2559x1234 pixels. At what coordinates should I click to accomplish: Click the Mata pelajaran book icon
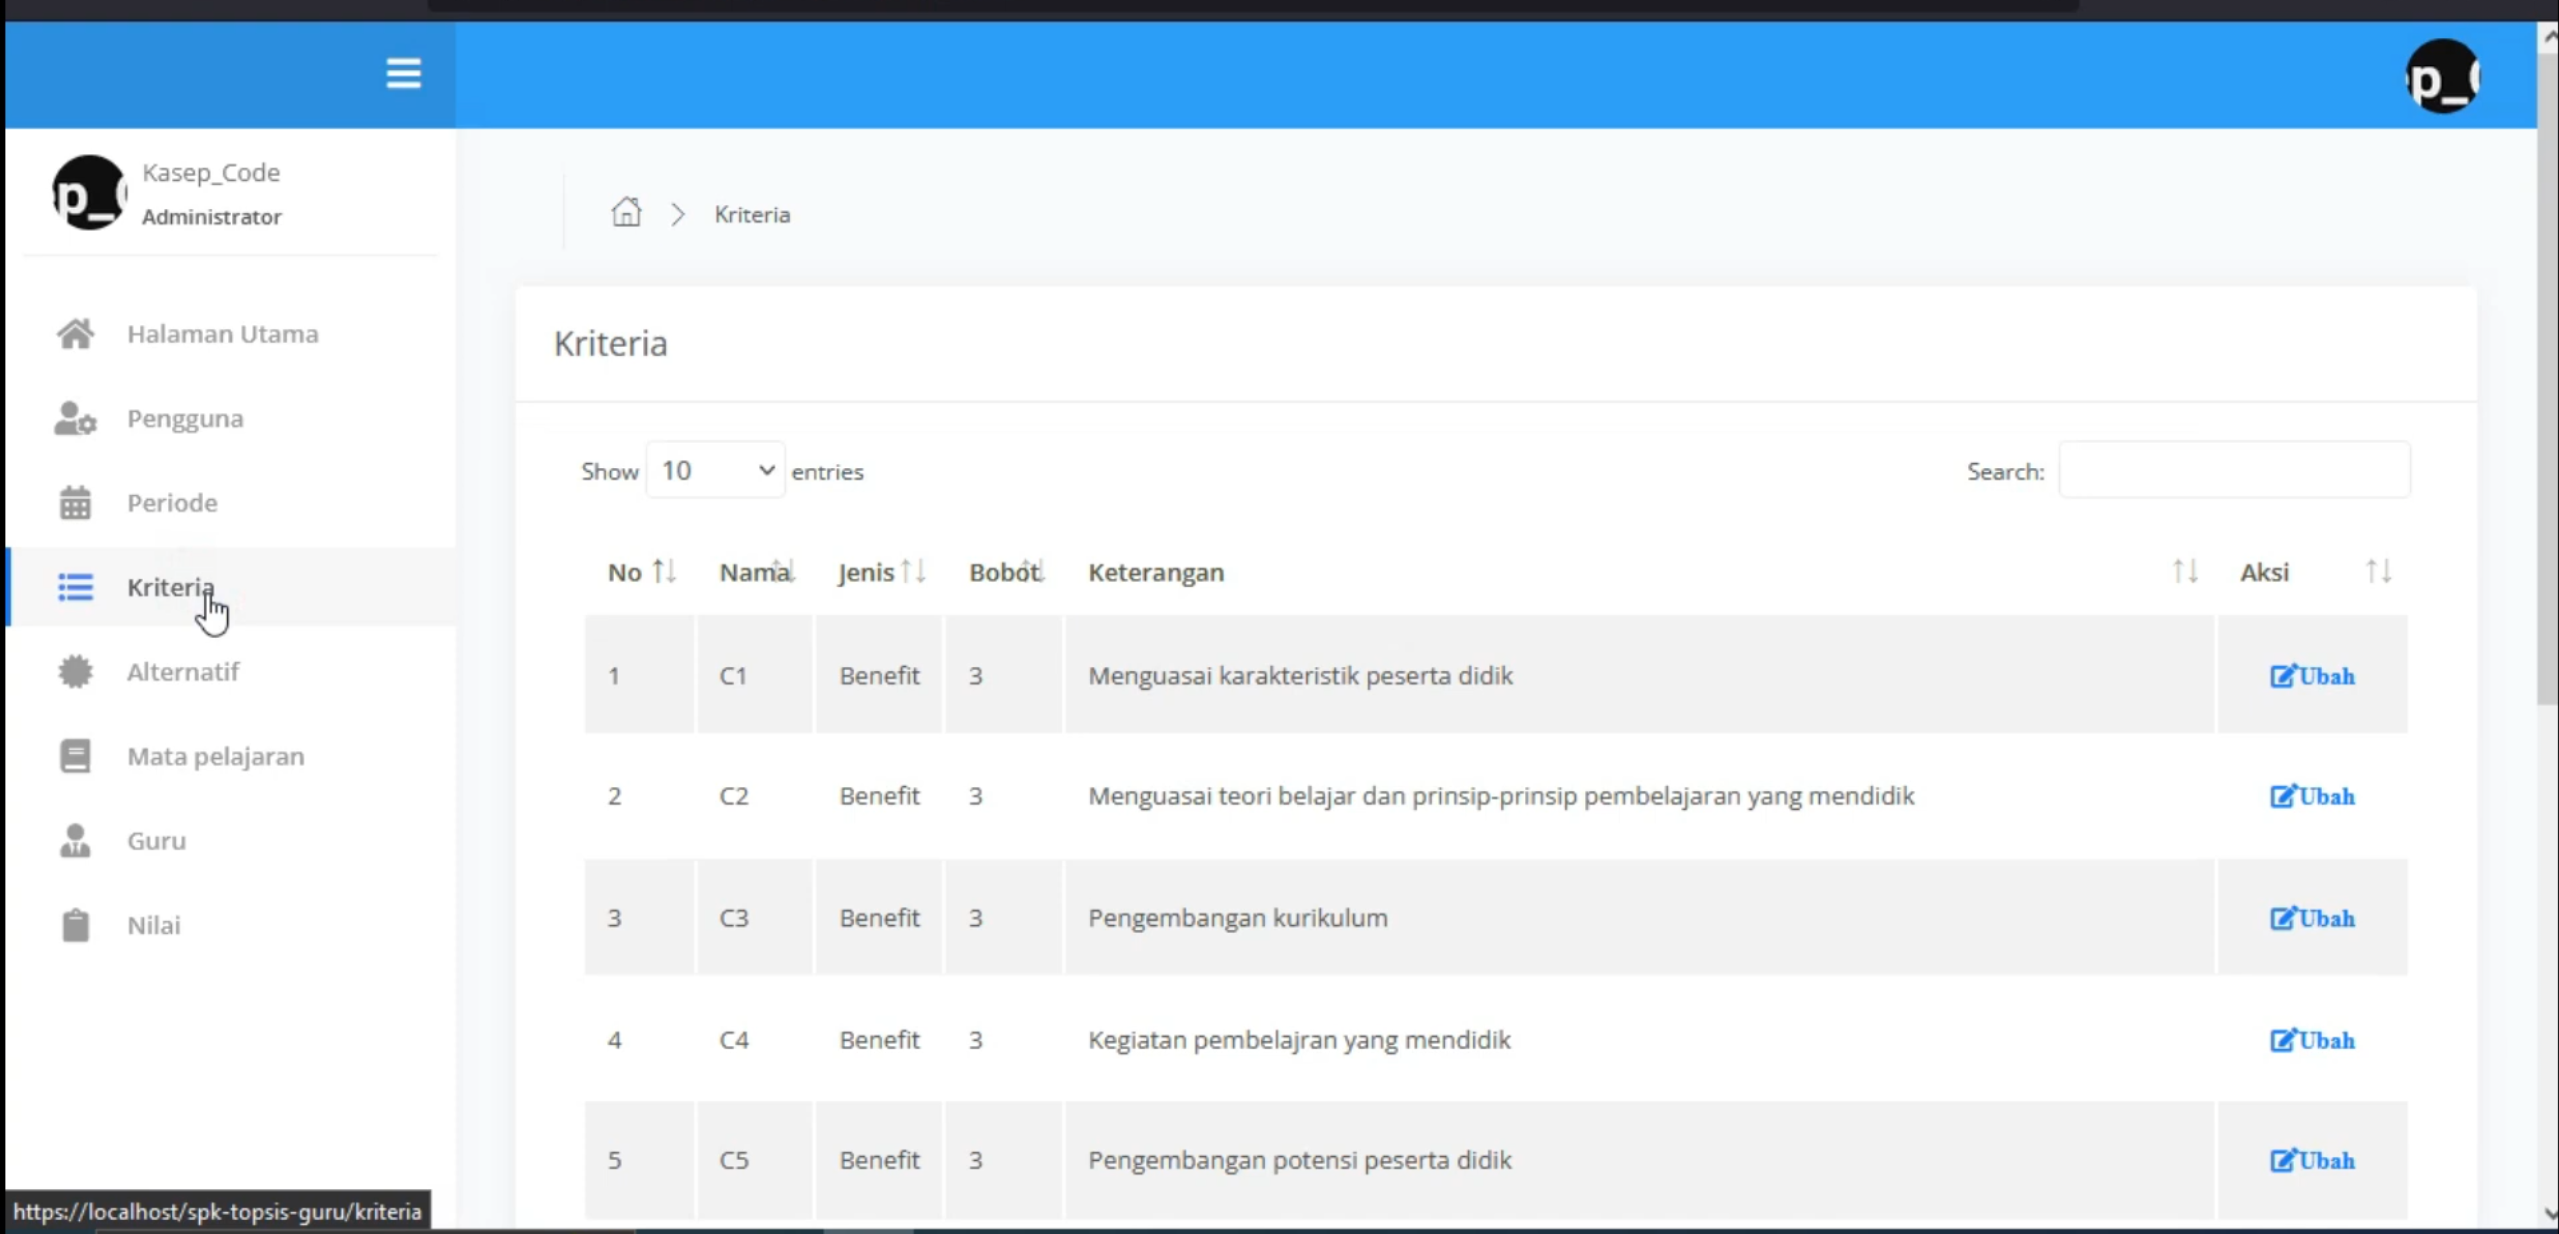click(x=75, y=756)
